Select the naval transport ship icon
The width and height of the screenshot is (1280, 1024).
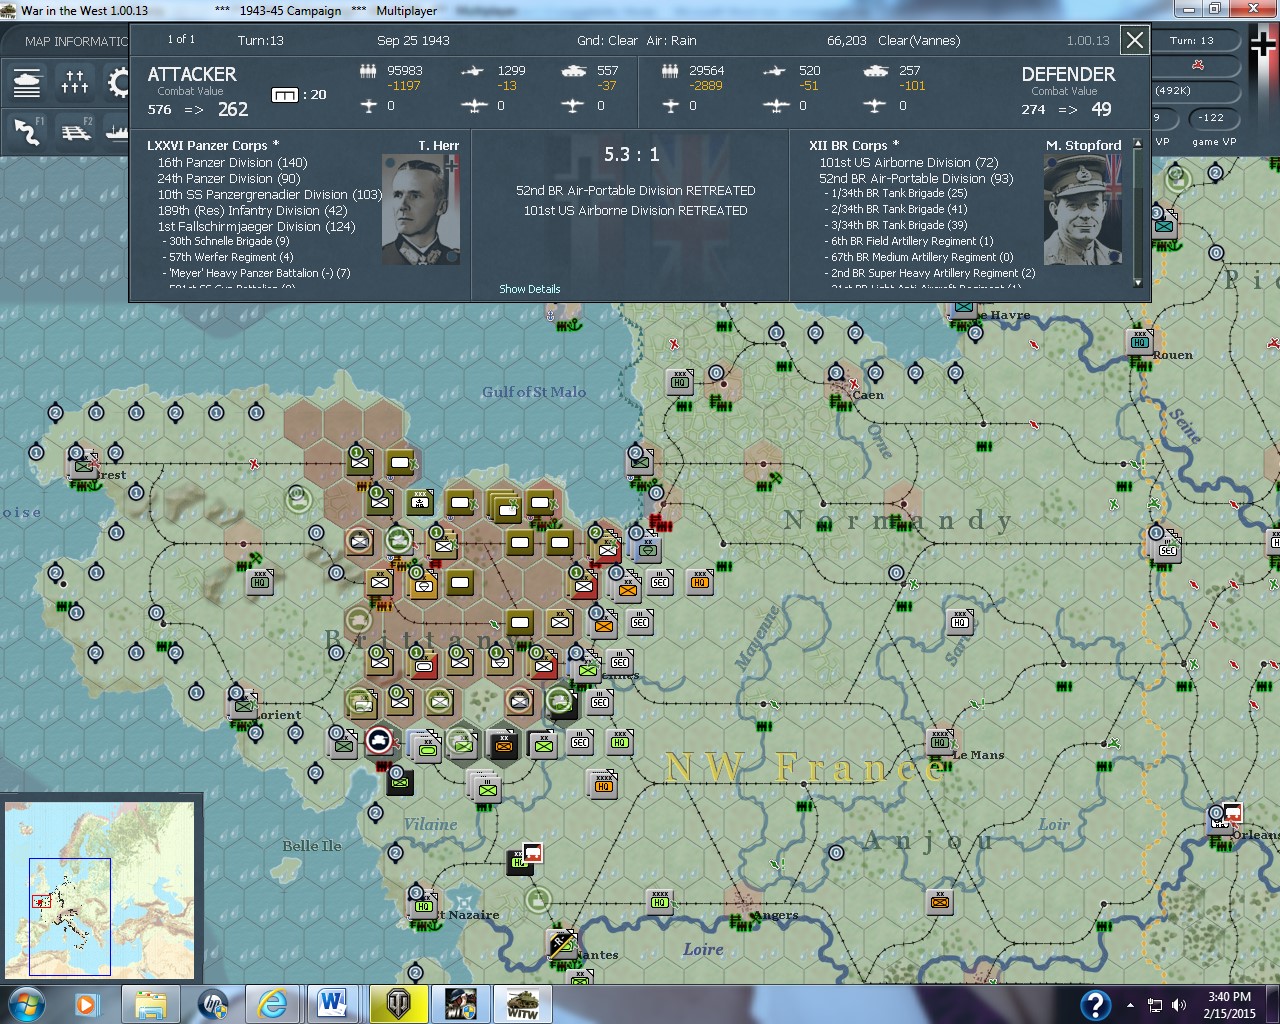pos(117,131)
